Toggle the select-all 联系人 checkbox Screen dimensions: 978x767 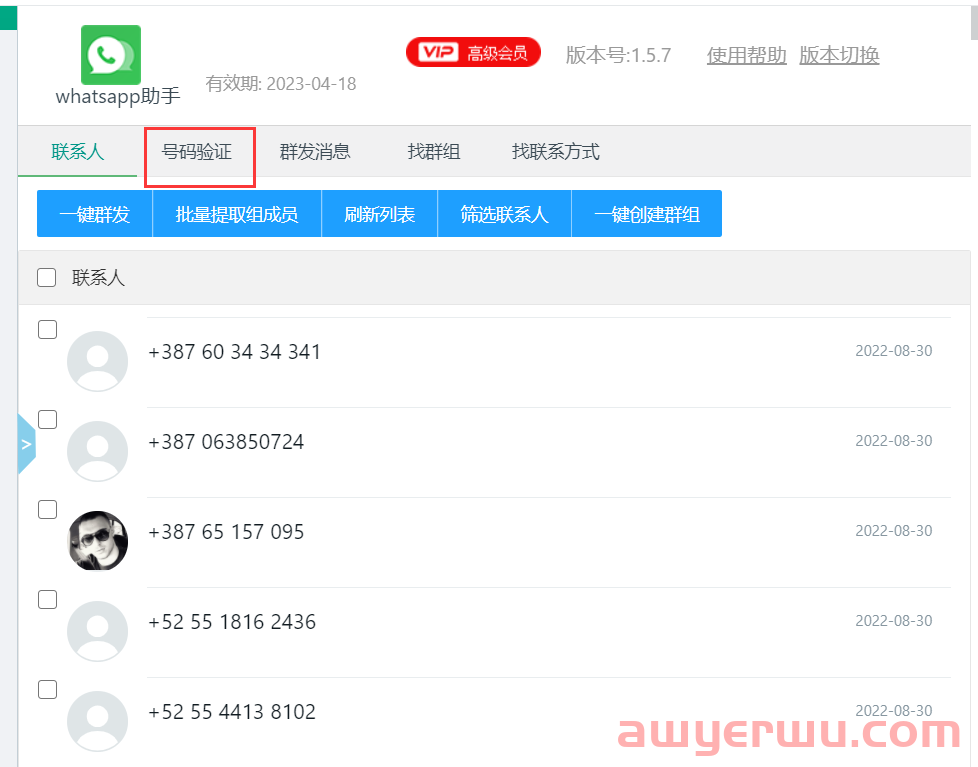click(46, 277)
